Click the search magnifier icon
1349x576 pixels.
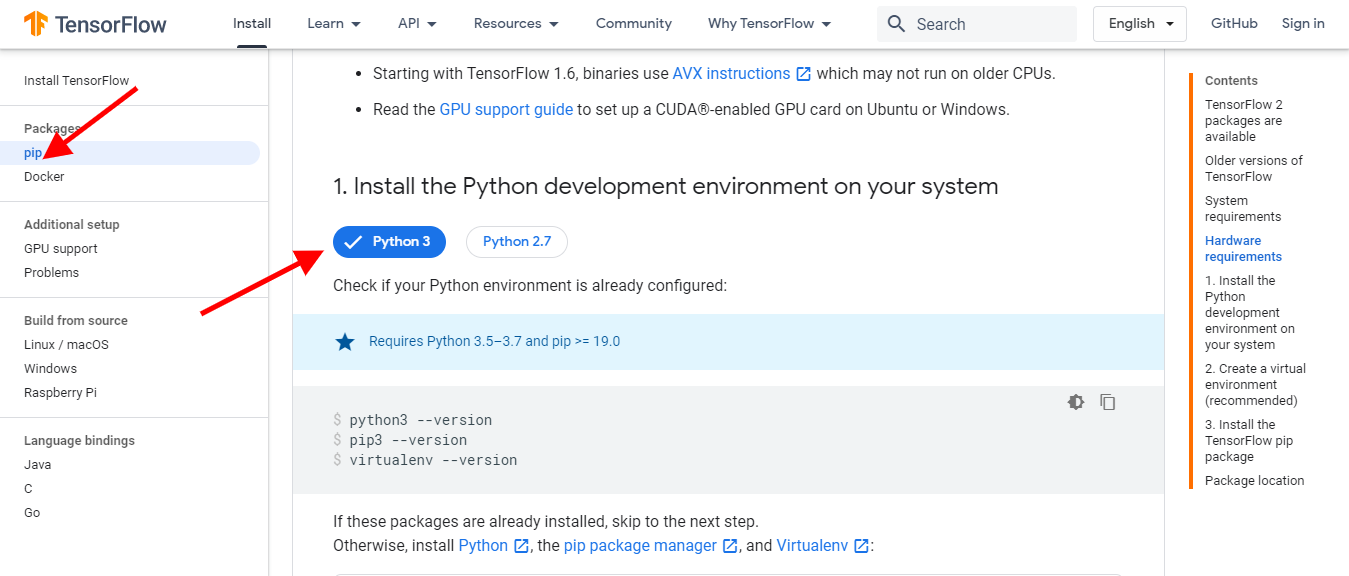point(896,24)
